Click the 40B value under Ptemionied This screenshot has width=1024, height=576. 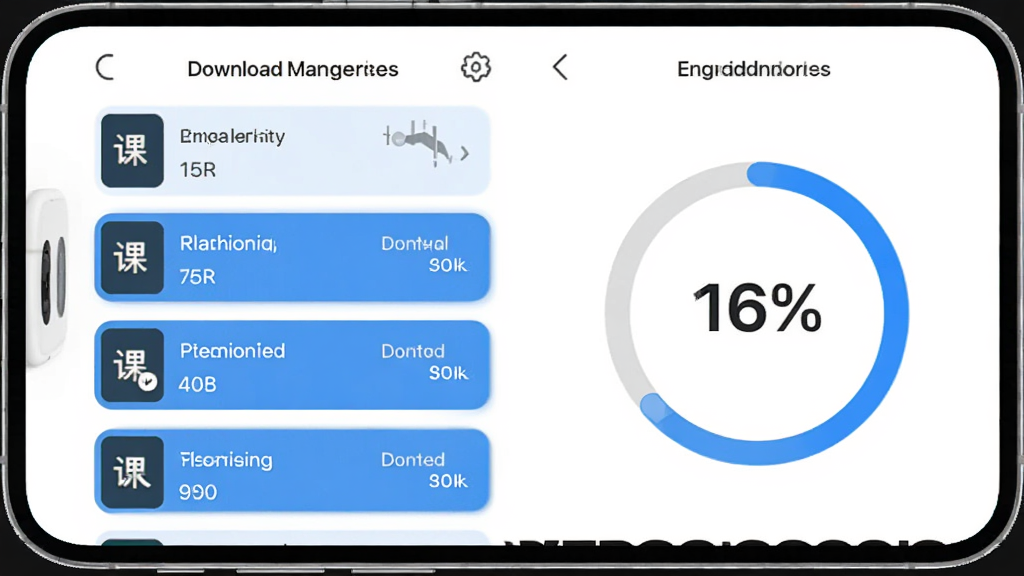tap(197, 385)
